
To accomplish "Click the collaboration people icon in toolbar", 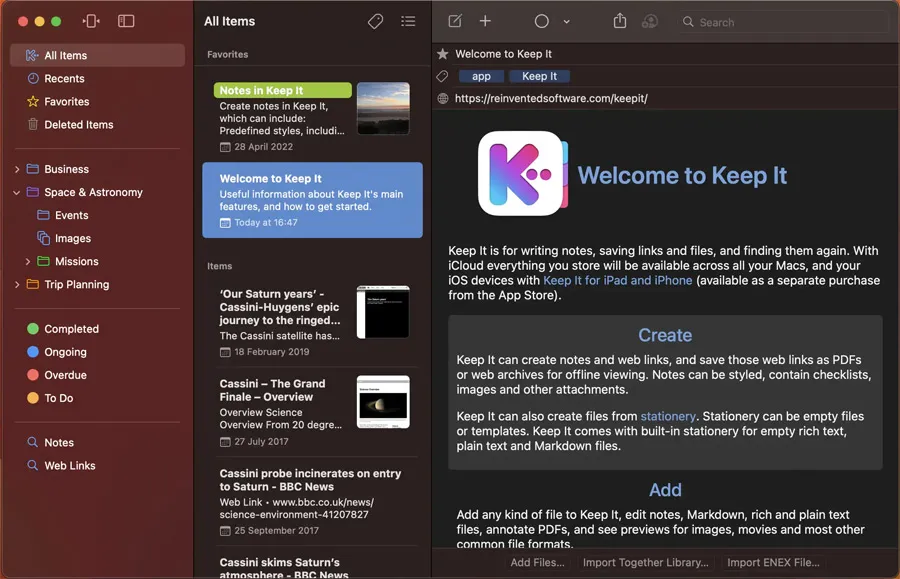I will [x=650, y=21].
